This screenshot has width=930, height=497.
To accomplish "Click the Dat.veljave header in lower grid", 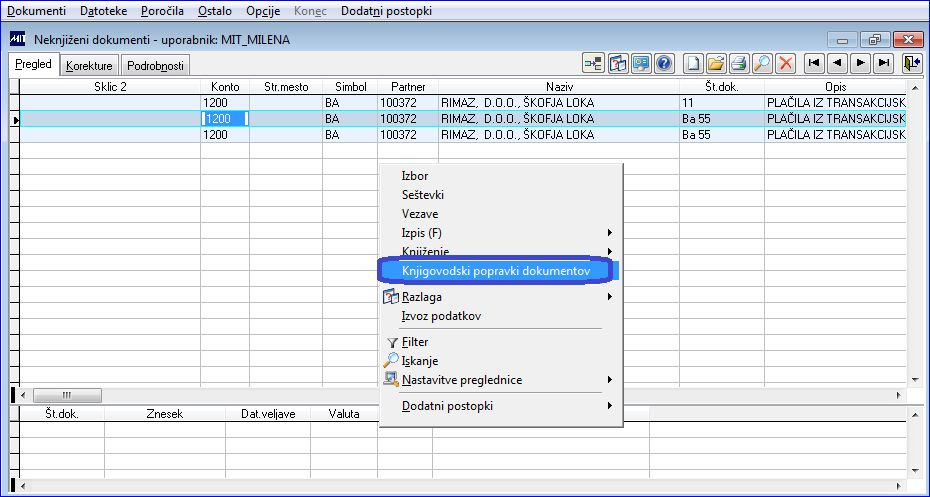I will [x=268, y=414].
